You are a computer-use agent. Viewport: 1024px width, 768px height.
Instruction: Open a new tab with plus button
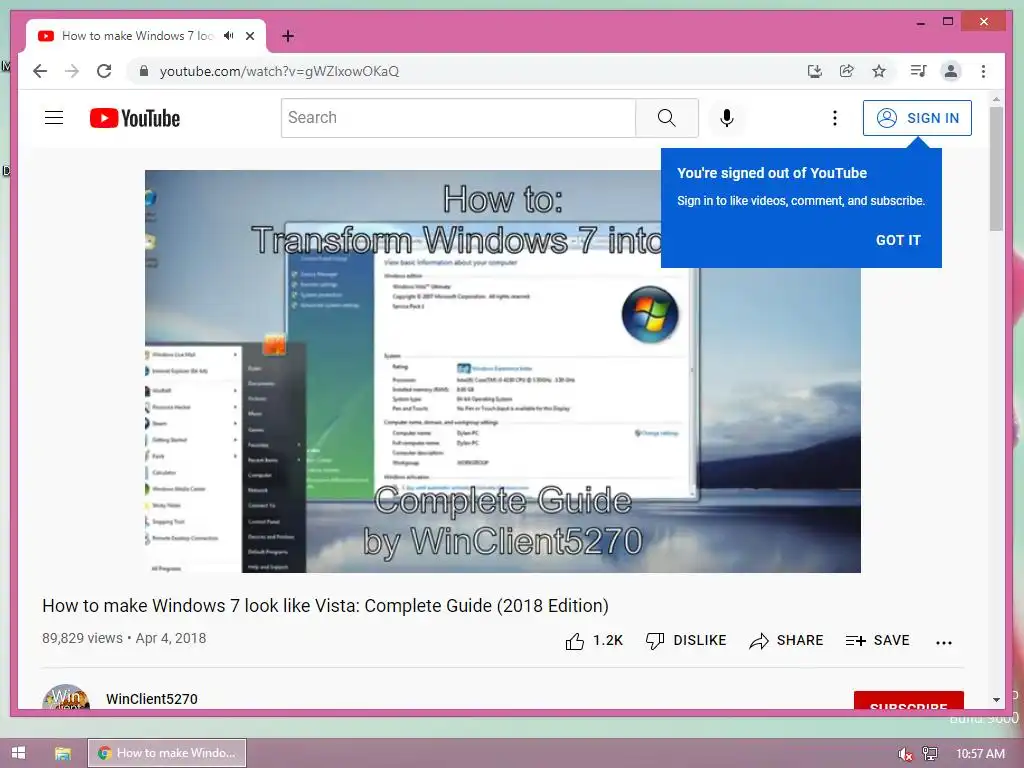(x=288, y=36)
